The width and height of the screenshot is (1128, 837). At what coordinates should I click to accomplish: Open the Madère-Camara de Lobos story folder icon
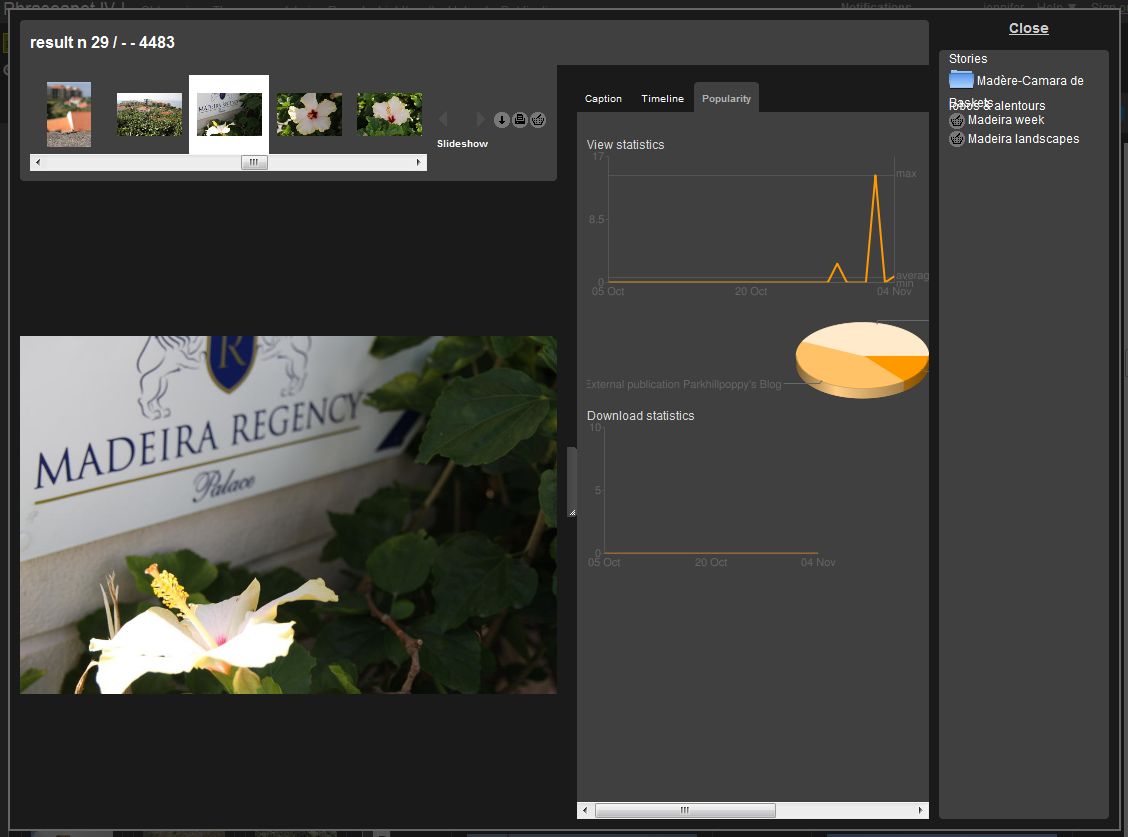click(x=960, y=80)
